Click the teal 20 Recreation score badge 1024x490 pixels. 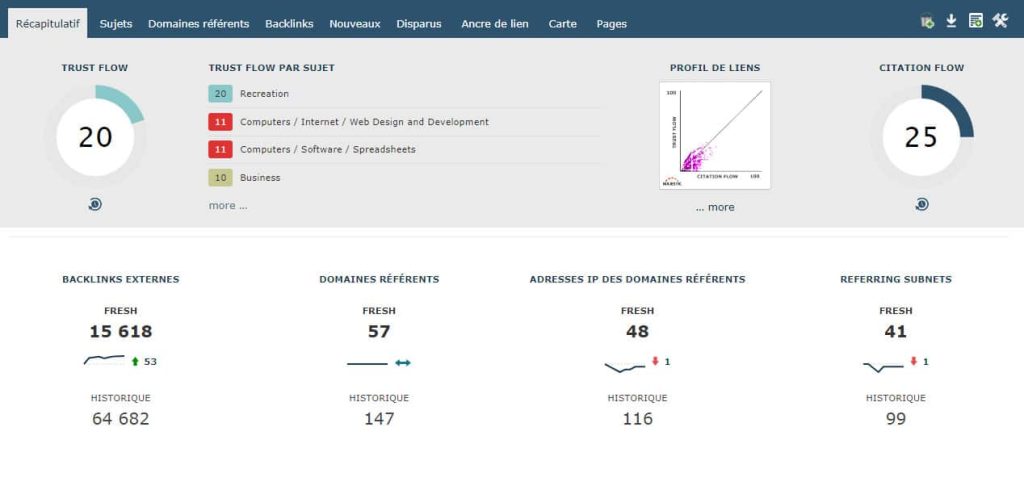pyautogui.click(x=220, y=94)
